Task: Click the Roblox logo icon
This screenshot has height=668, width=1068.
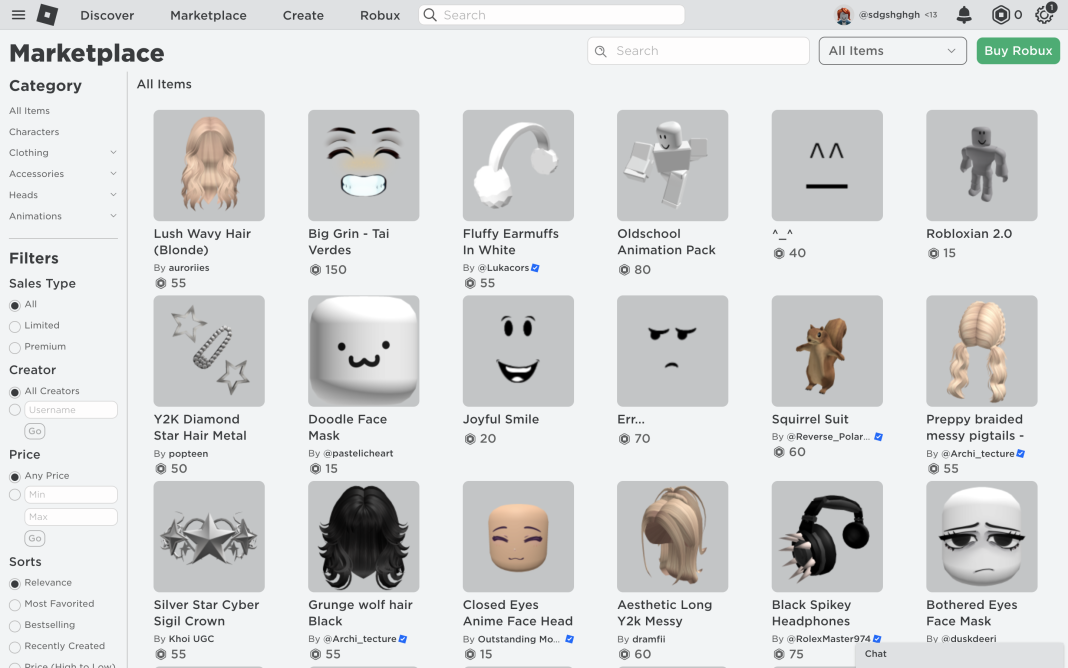Action: pos(47,15)
